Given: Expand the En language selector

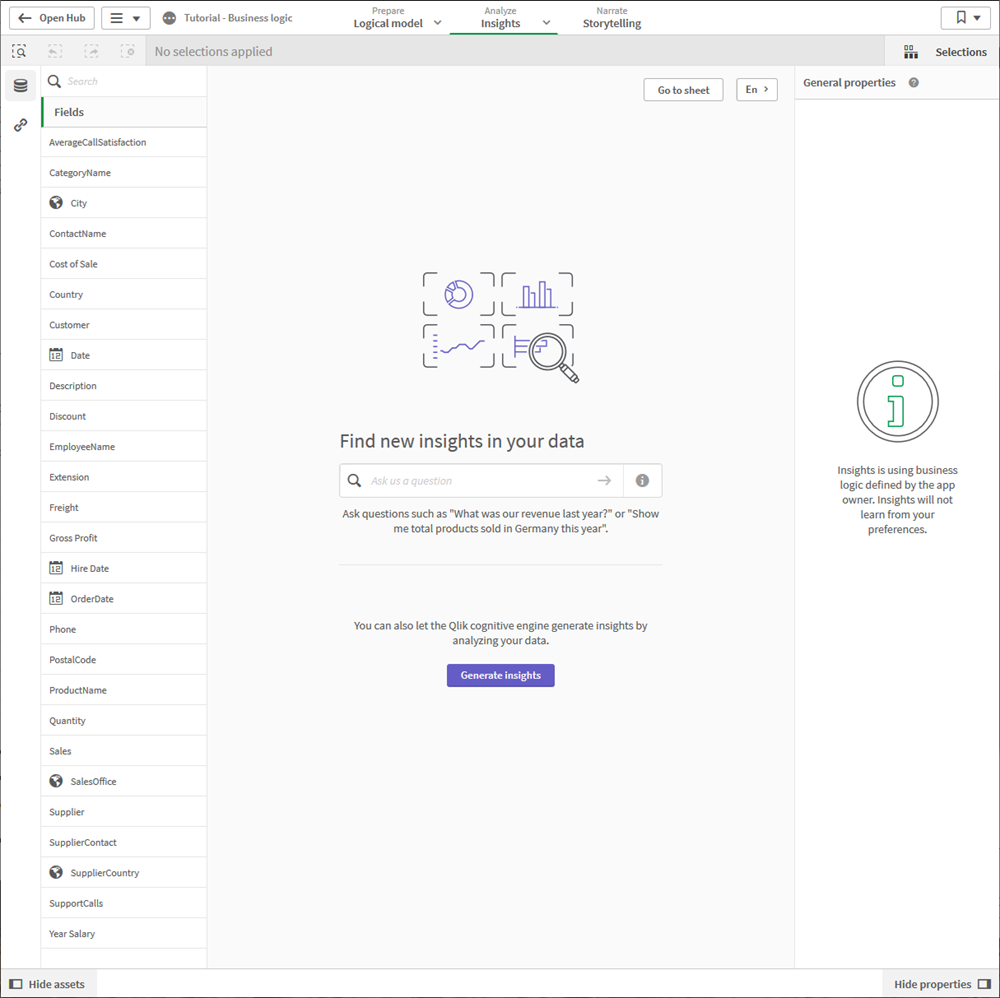Looking at the screenshot, I should [x=757, y=89].
